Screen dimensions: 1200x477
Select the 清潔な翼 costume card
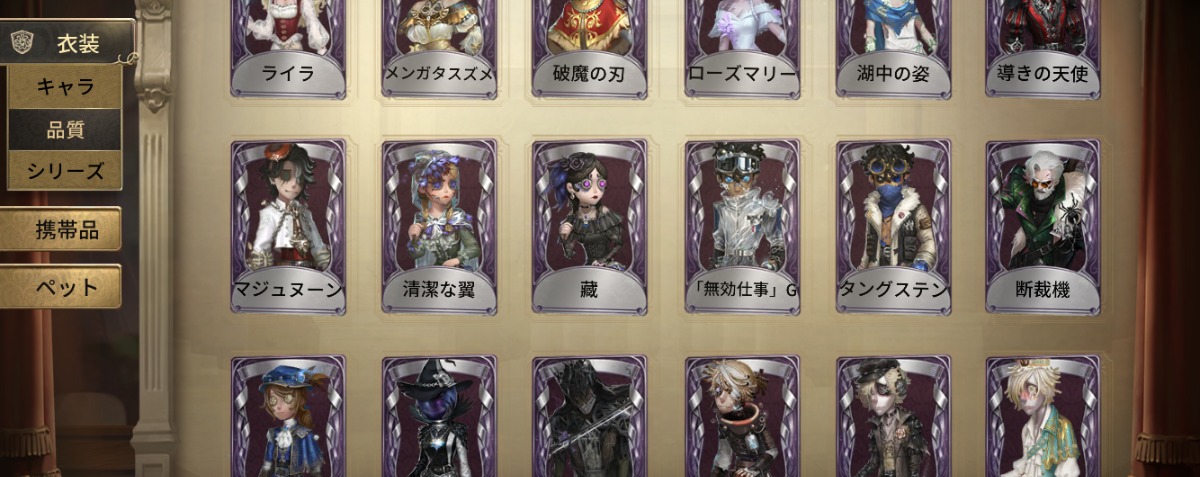pos(440,227)
